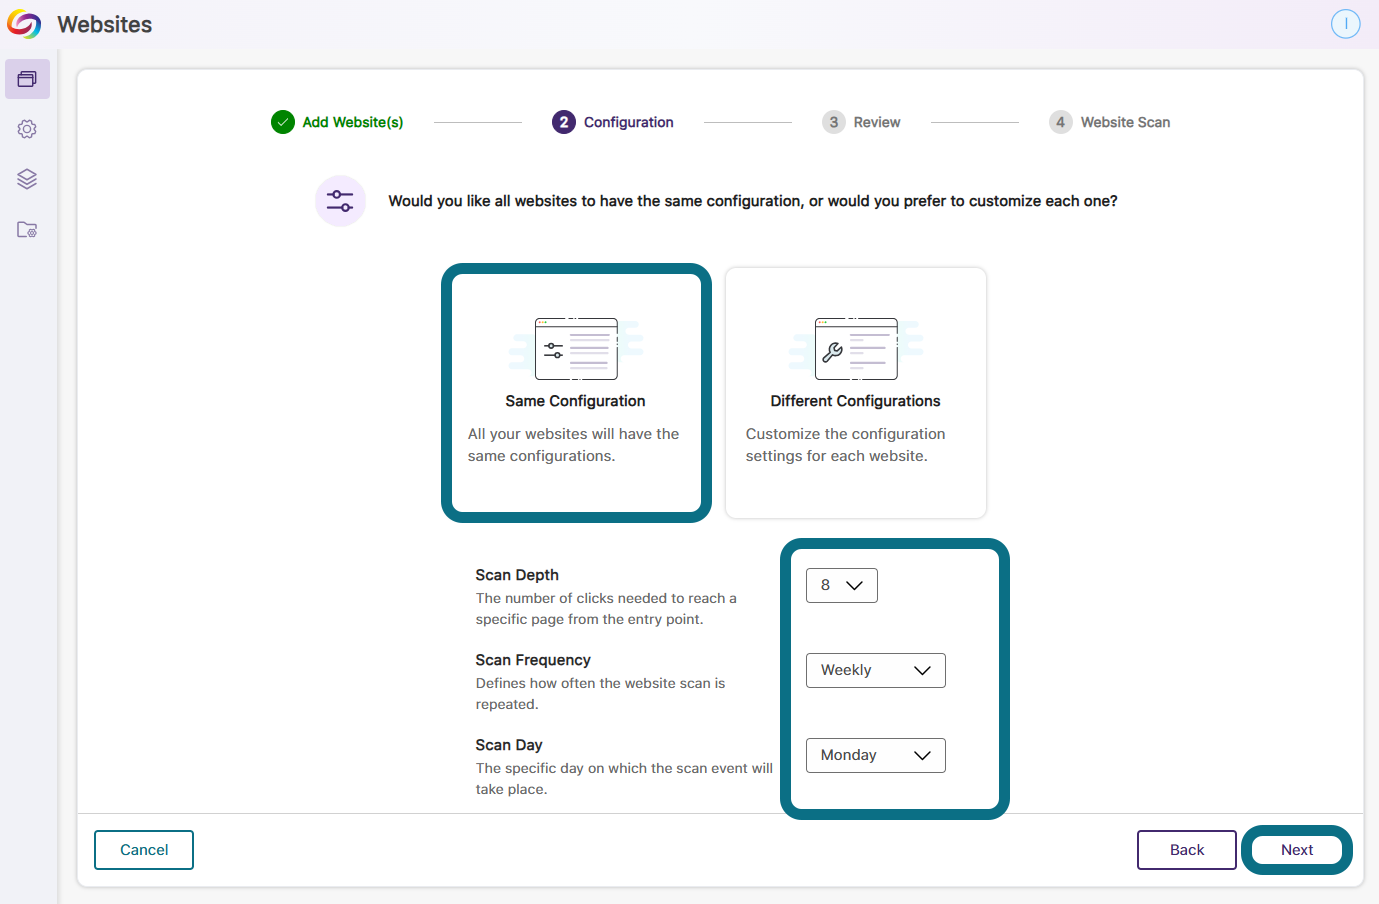Go to the Add Website(s) step
Screen dimensions: 1379x904
click(x=352, y=122)
